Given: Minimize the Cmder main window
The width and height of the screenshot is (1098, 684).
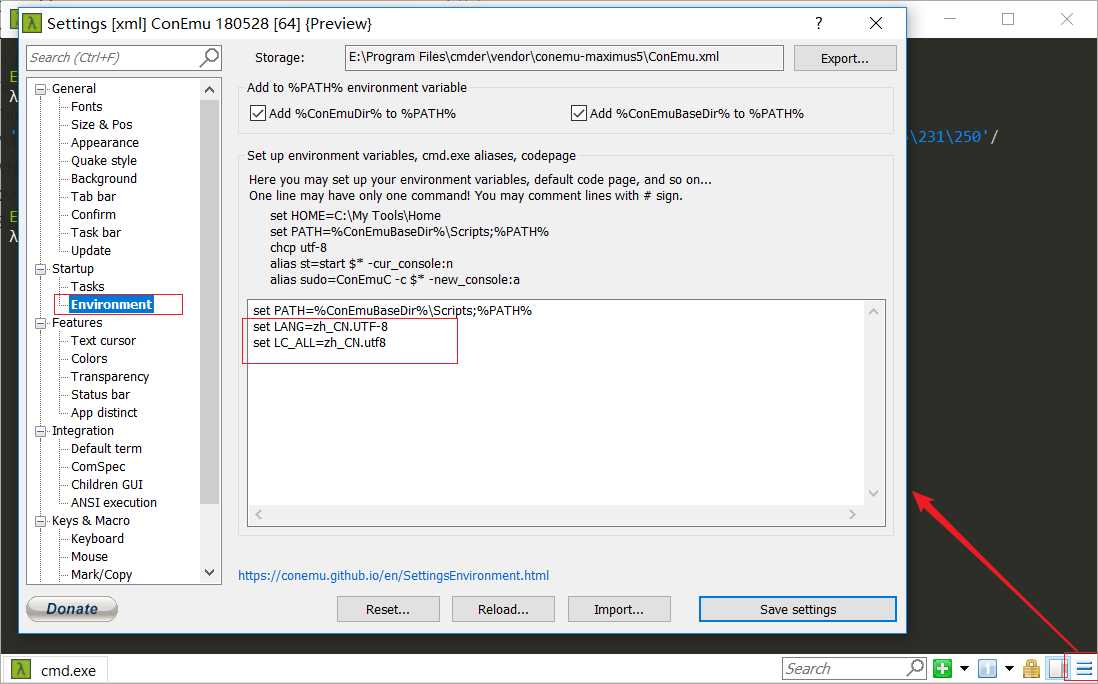Looking at the screenshot, I should (950, 19).
